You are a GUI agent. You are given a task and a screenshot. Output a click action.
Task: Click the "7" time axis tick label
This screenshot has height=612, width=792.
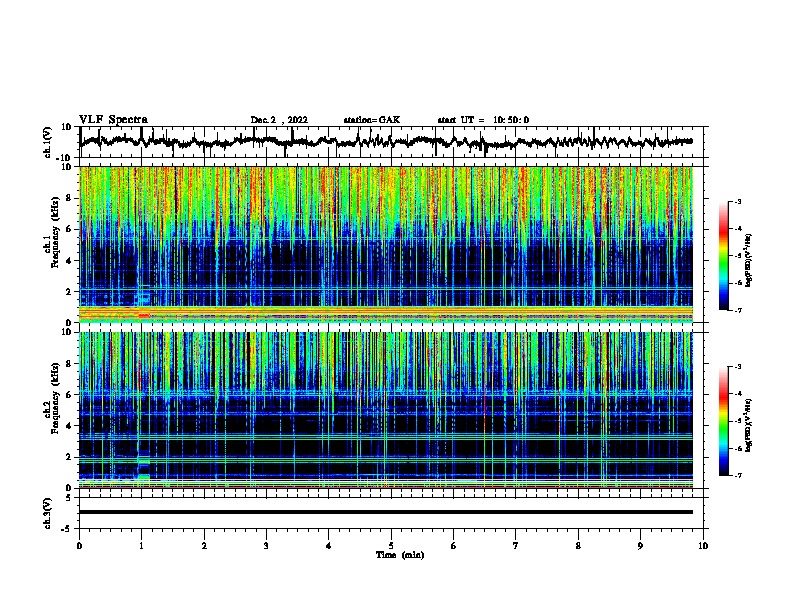pyautogui.click(x=516, y=546)
